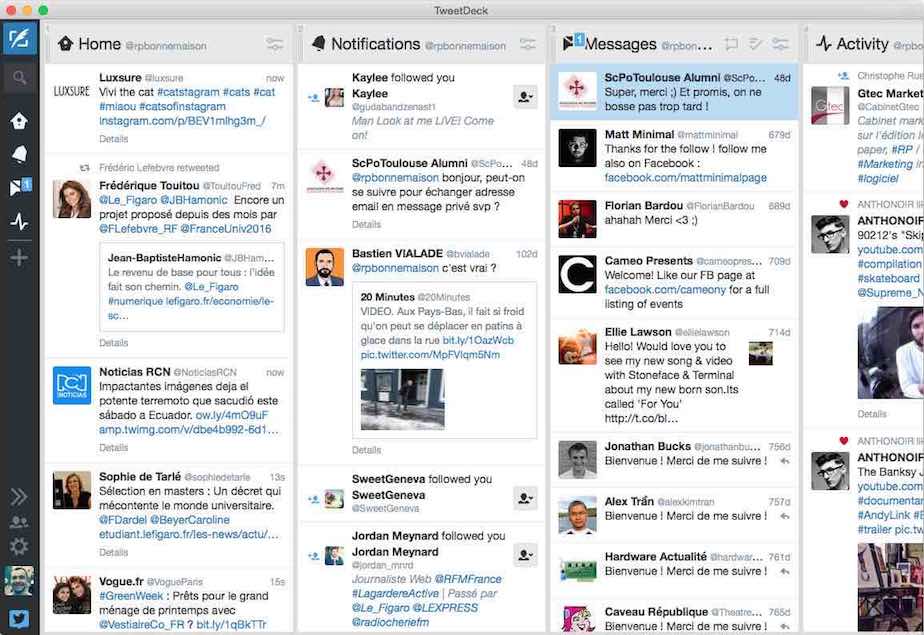Image resolution: width=924 pixels, height=635 pixels.
Task: Click Bastien VIALADE's profile picture
Action: coord(325,267)
